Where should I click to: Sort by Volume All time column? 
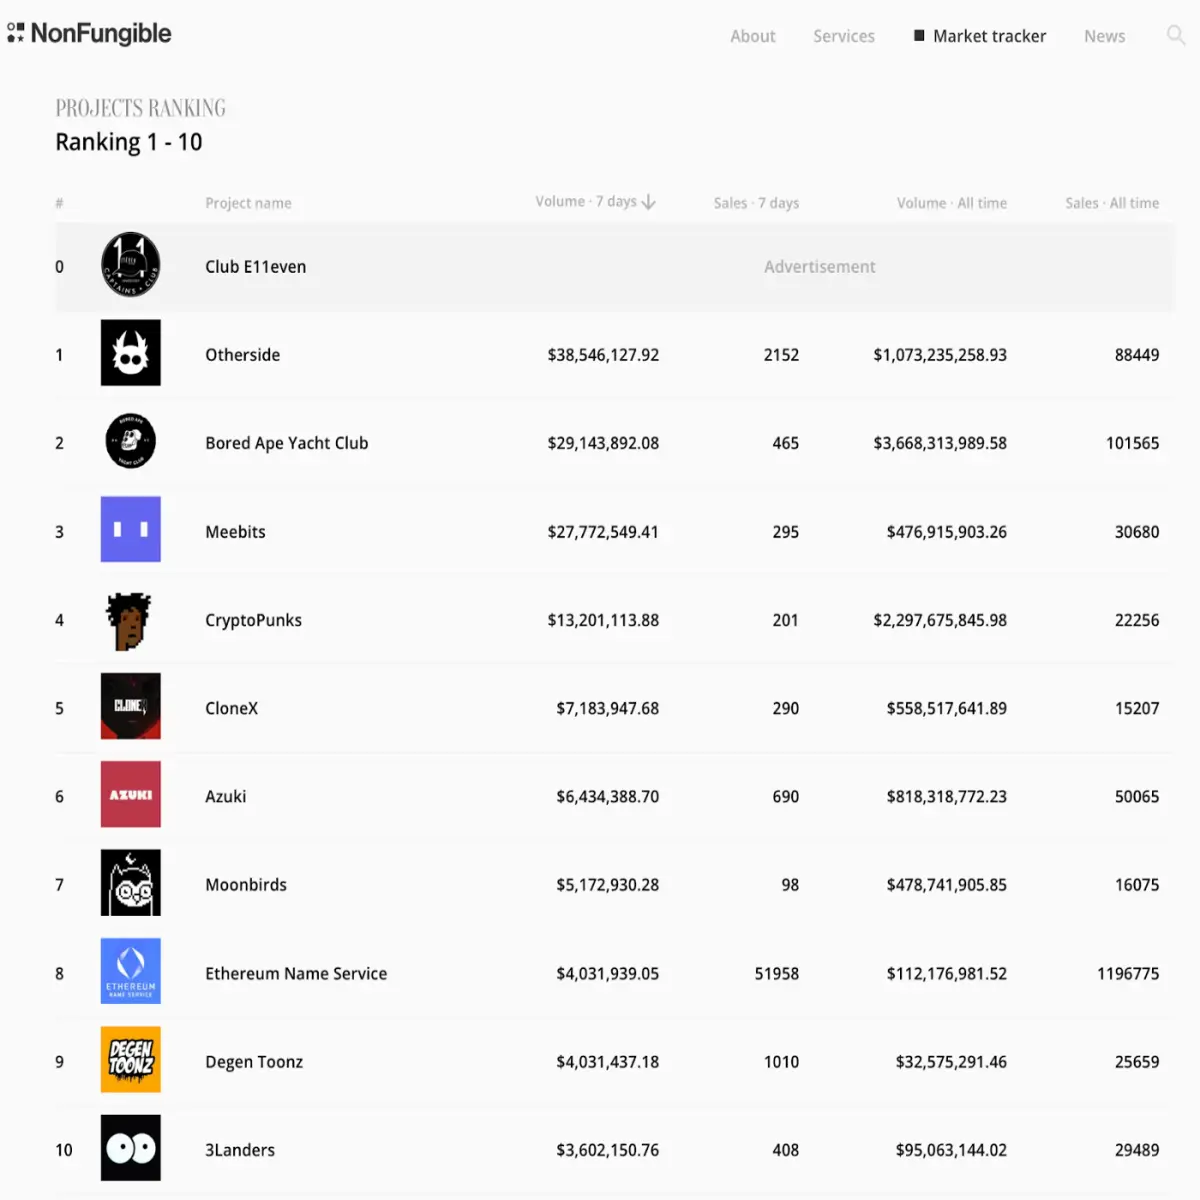(x=952, y=203)
